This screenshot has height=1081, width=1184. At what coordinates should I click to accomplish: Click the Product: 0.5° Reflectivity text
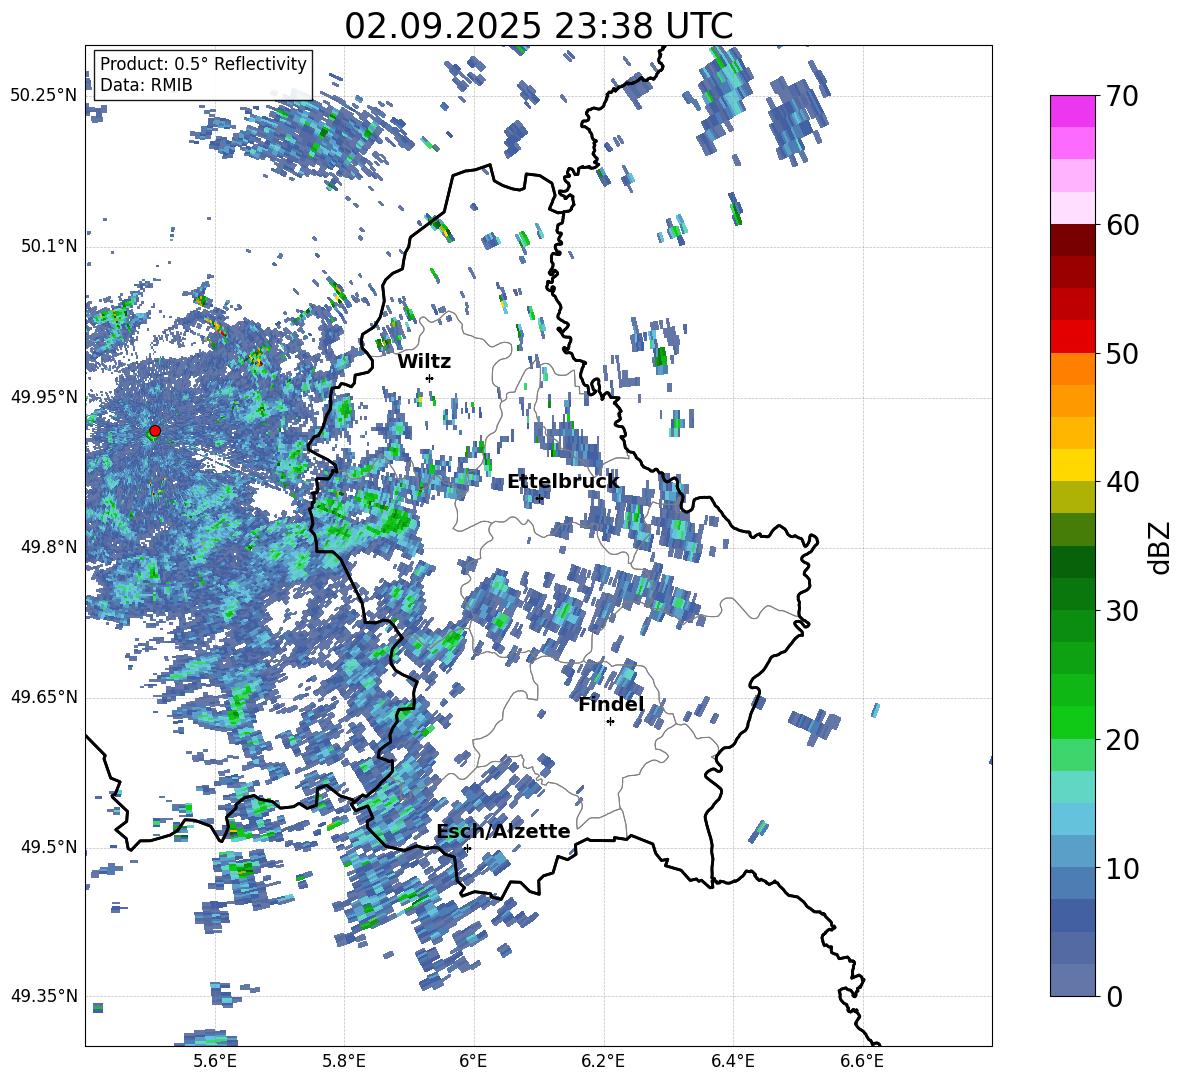203,63
